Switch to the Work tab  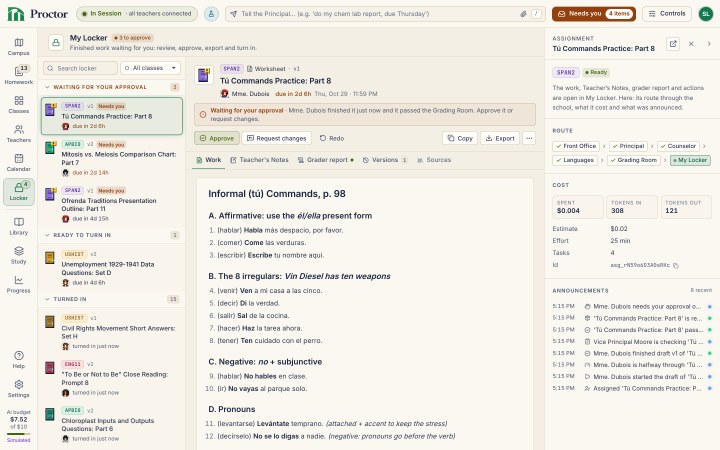tap(208, 160)
